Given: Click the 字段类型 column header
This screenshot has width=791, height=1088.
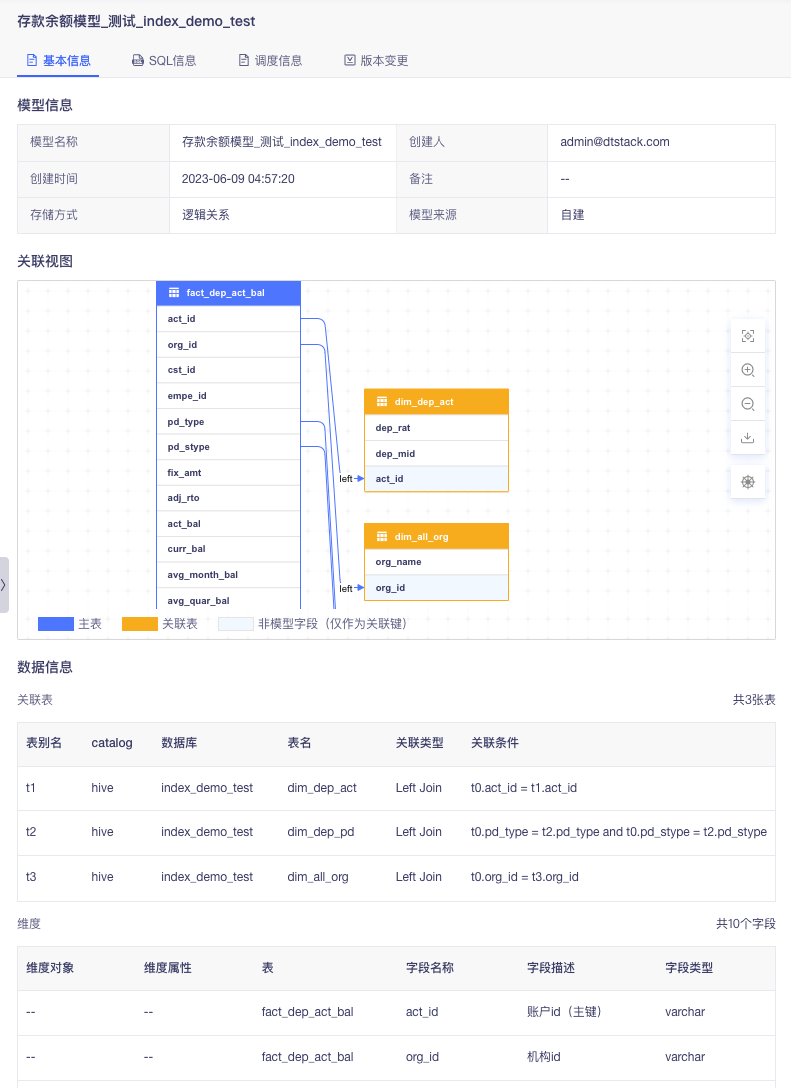Looking at the screenshot, I should tap(689, 967).
